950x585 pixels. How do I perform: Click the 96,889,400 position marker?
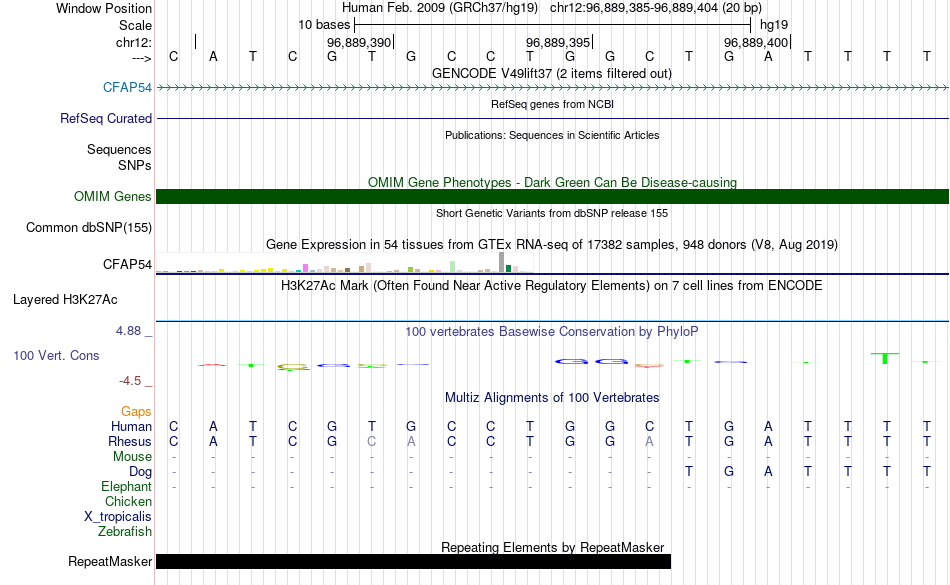pos(757,42)
